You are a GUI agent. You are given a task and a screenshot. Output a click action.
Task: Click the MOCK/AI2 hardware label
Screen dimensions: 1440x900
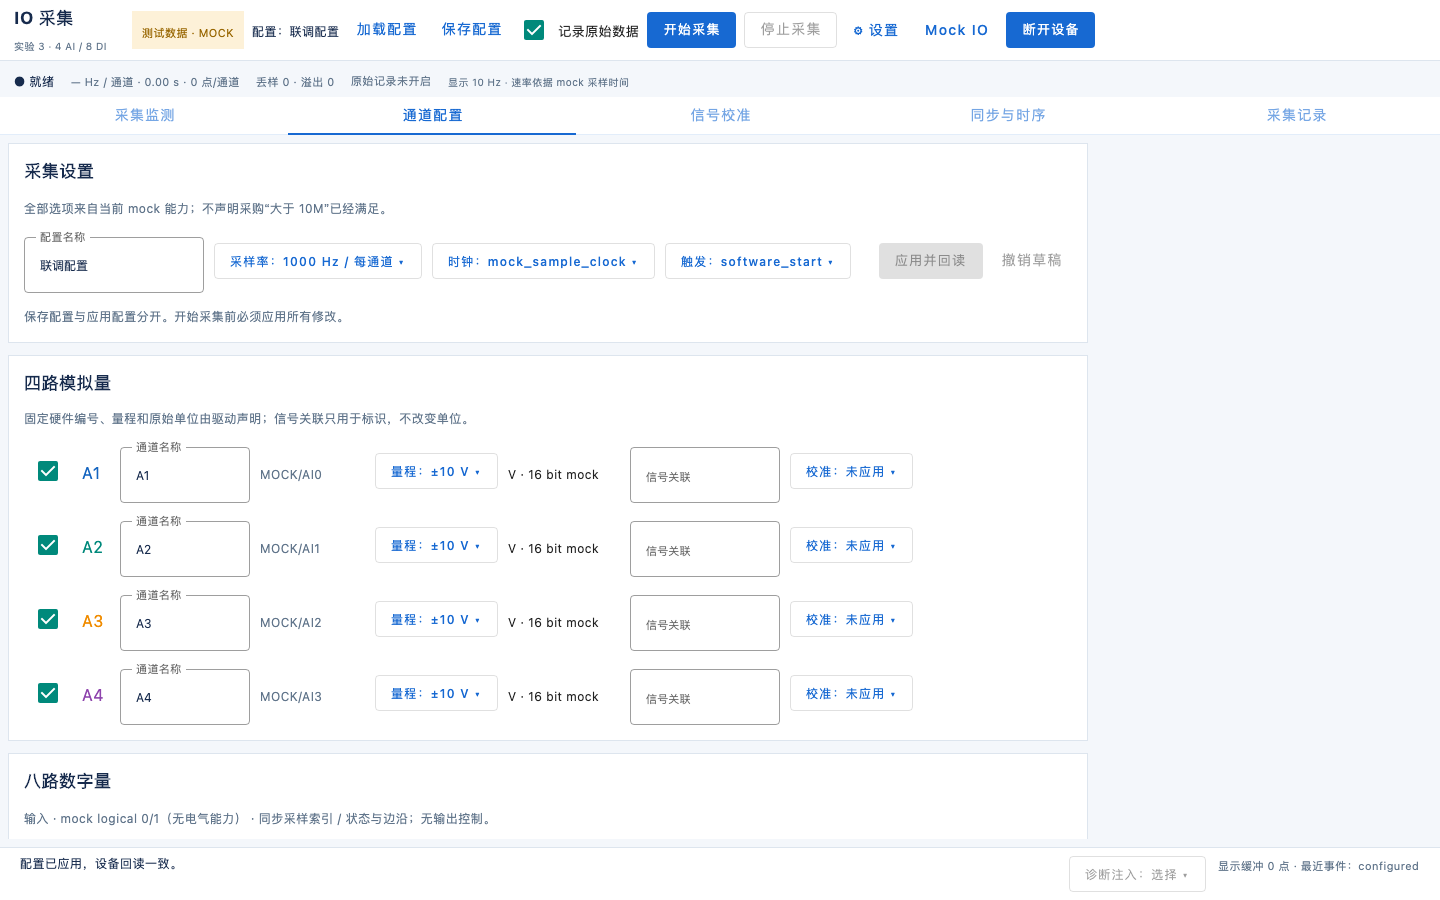pos(291,623)
